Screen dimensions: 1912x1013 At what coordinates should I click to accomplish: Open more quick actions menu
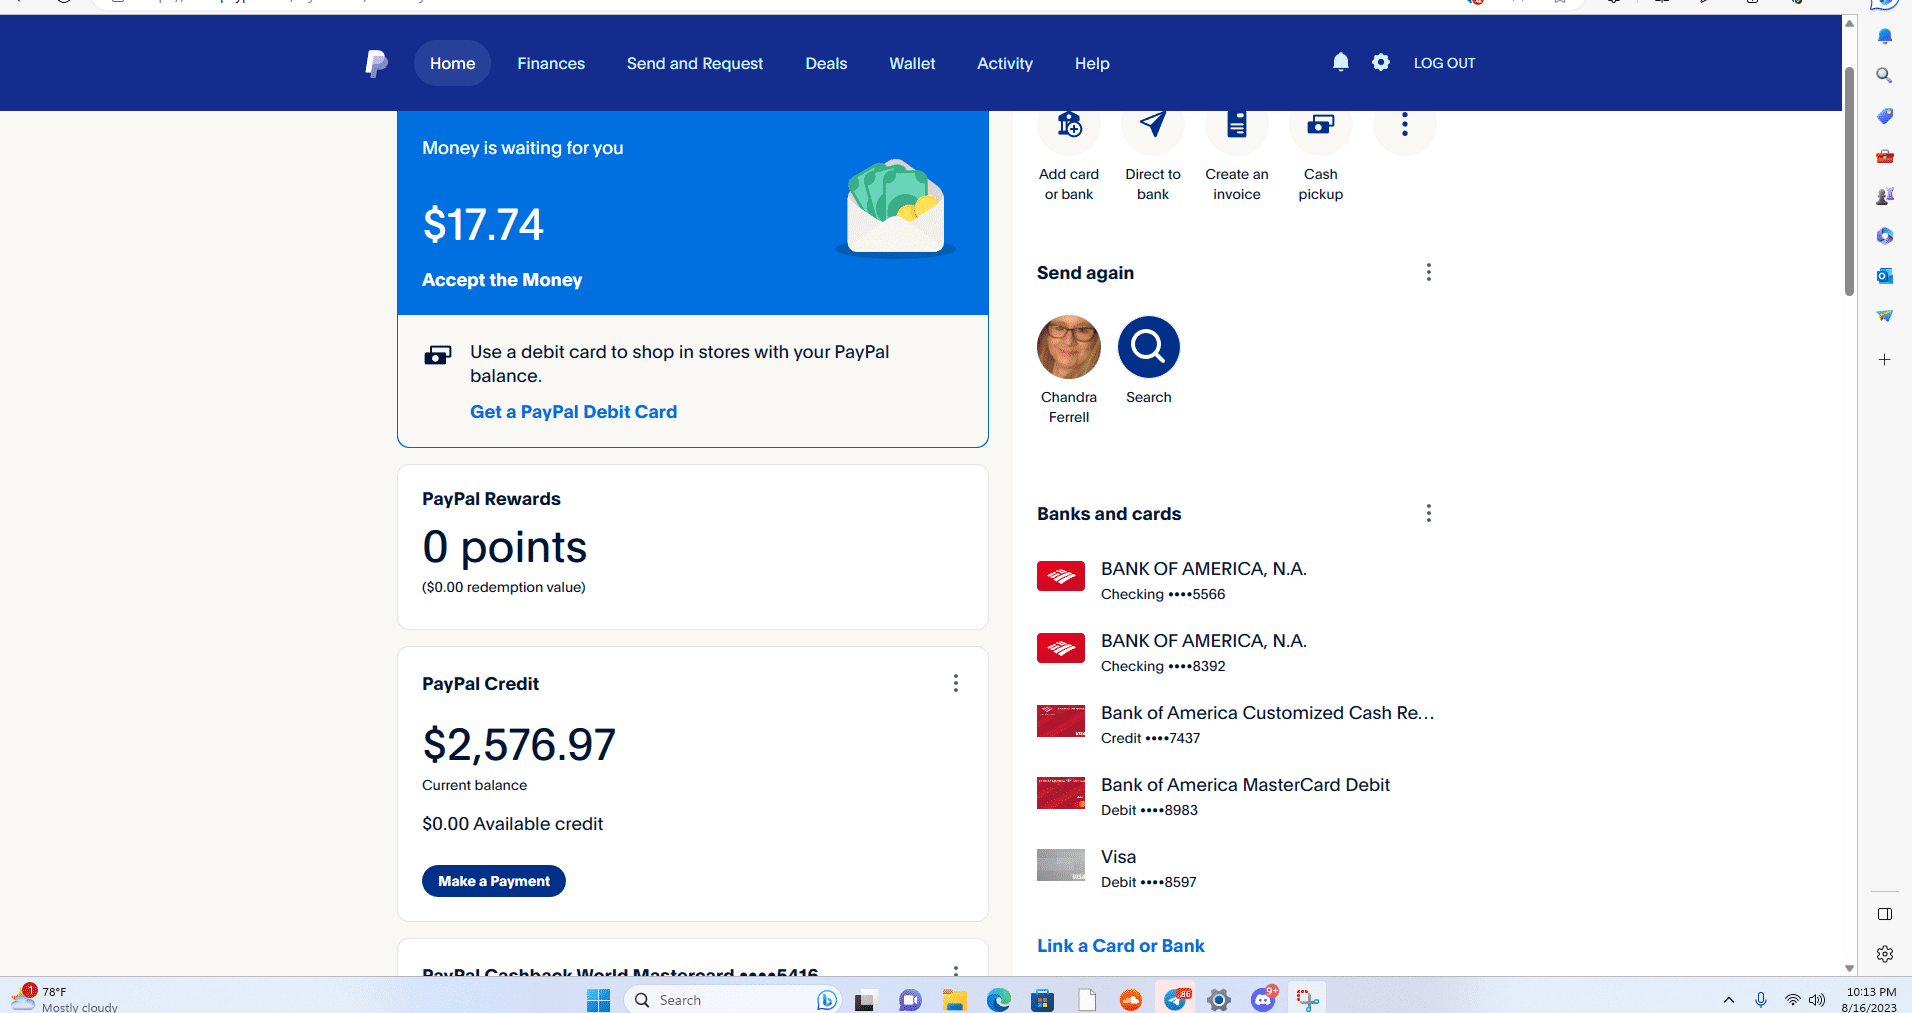[1405, 124]
